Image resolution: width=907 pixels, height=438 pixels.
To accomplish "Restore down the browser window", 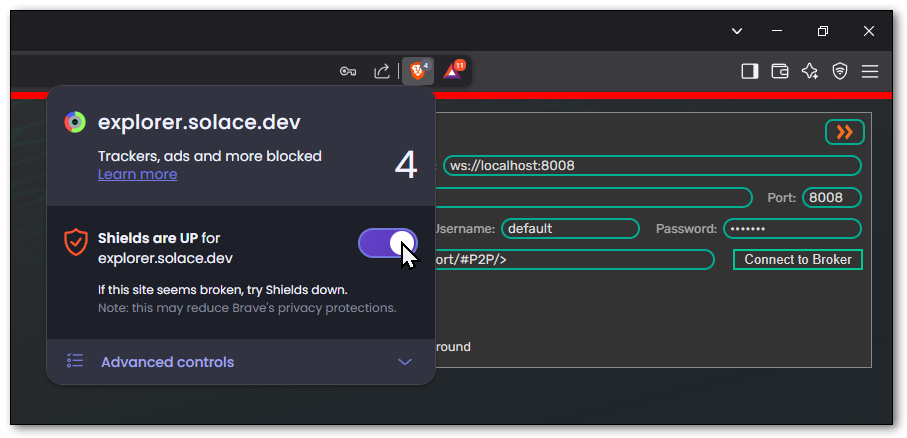I will 823,31.
